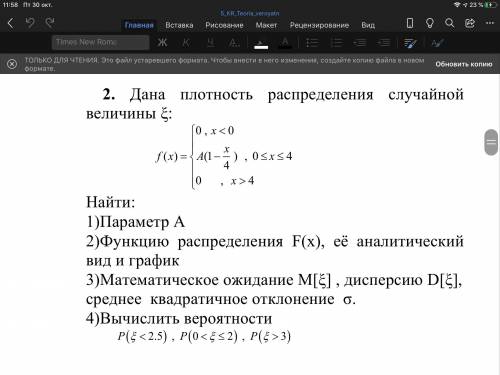This screenshot has height=375, width=500.
Task: Open the paragraph formatting options
Action: click(410, 43)
